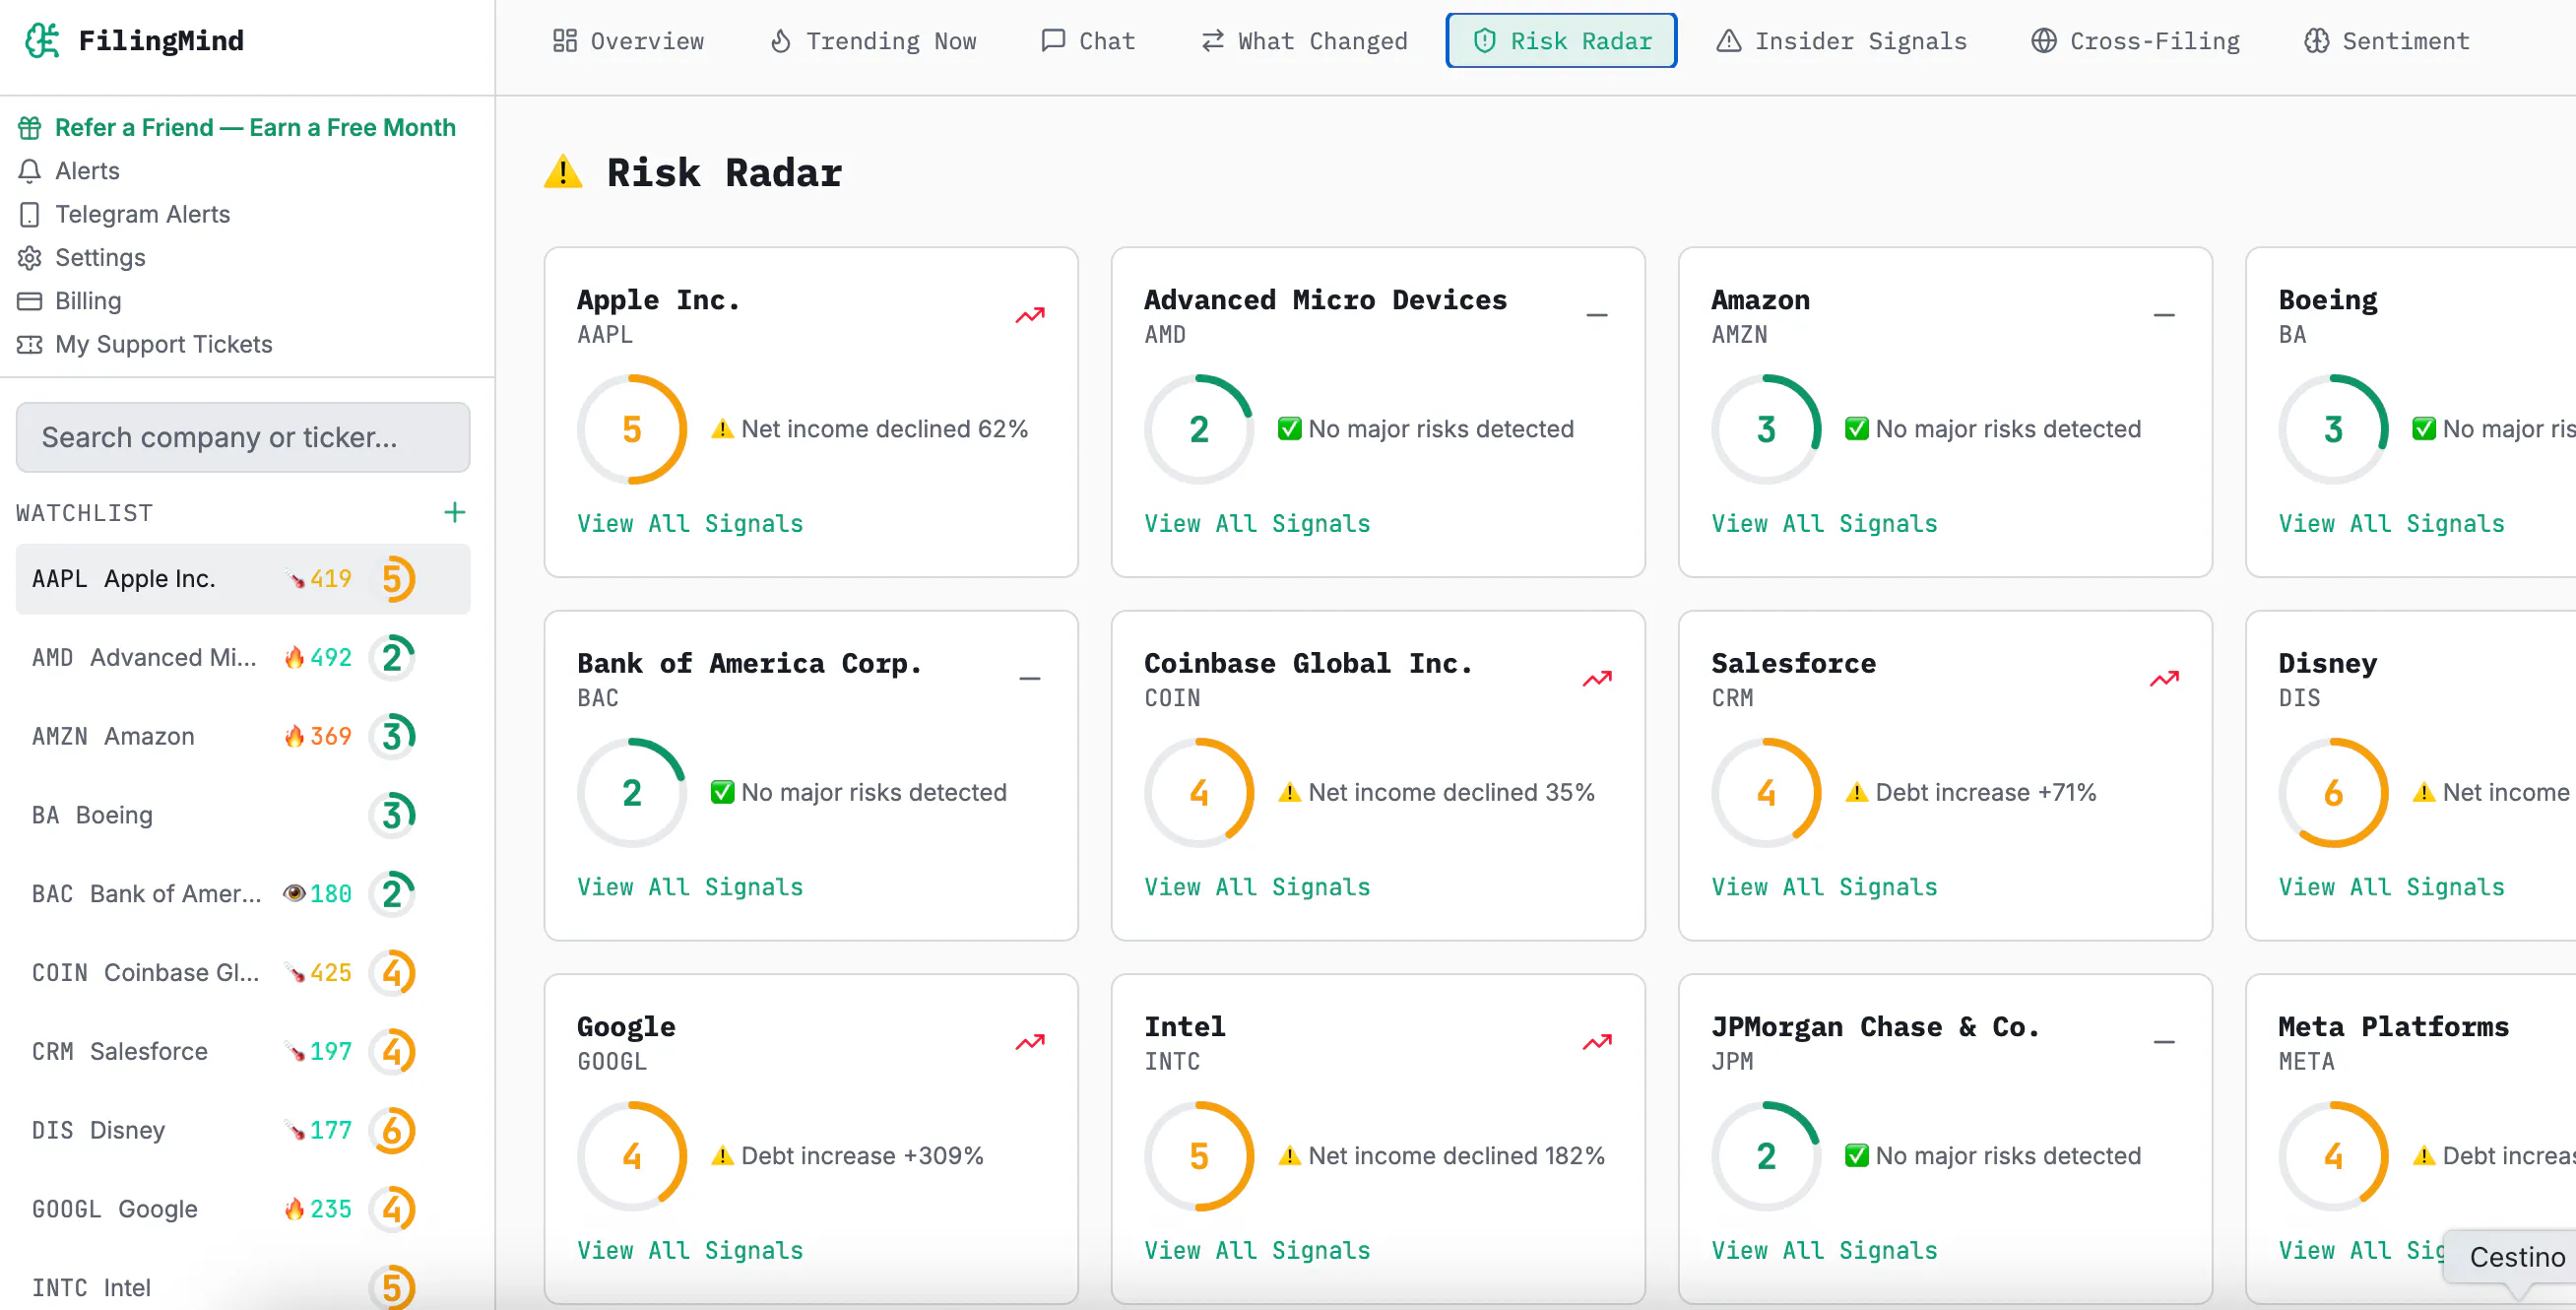Click the 'Net income declined 35%' text

tap(1451, 792)
